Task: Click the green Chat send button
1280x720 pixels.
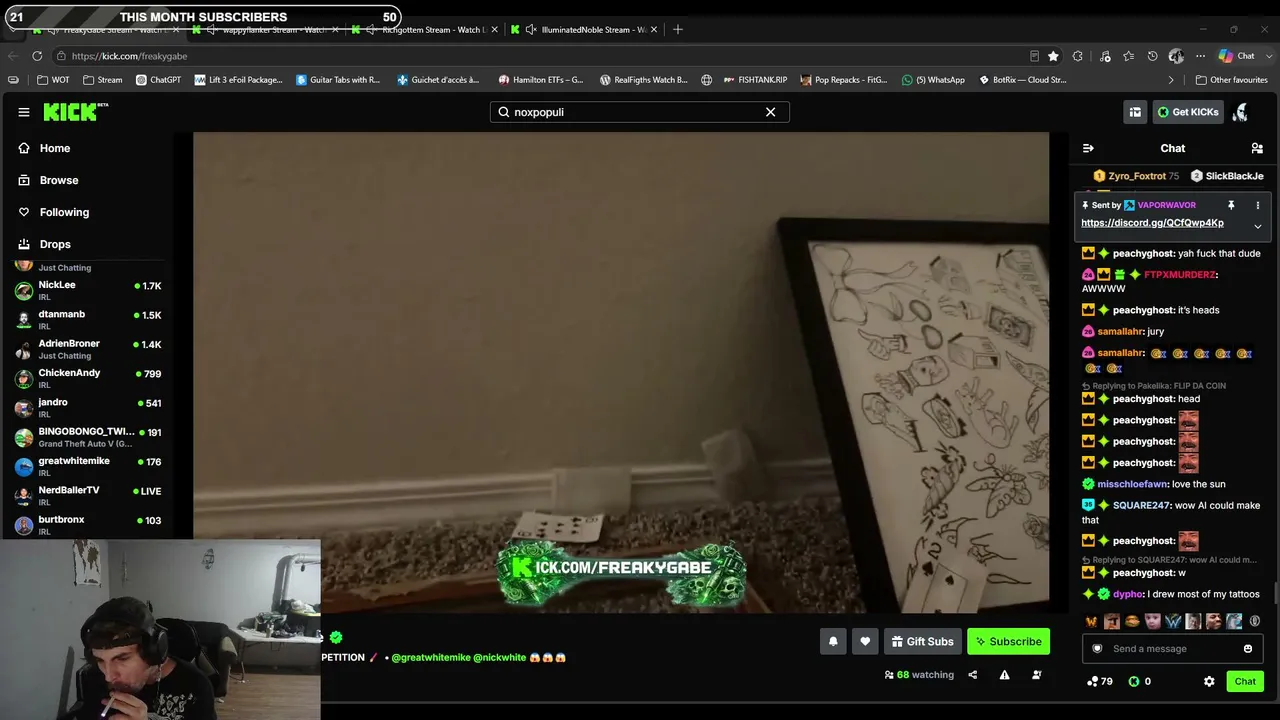Action: click(x=1245, y=681)
